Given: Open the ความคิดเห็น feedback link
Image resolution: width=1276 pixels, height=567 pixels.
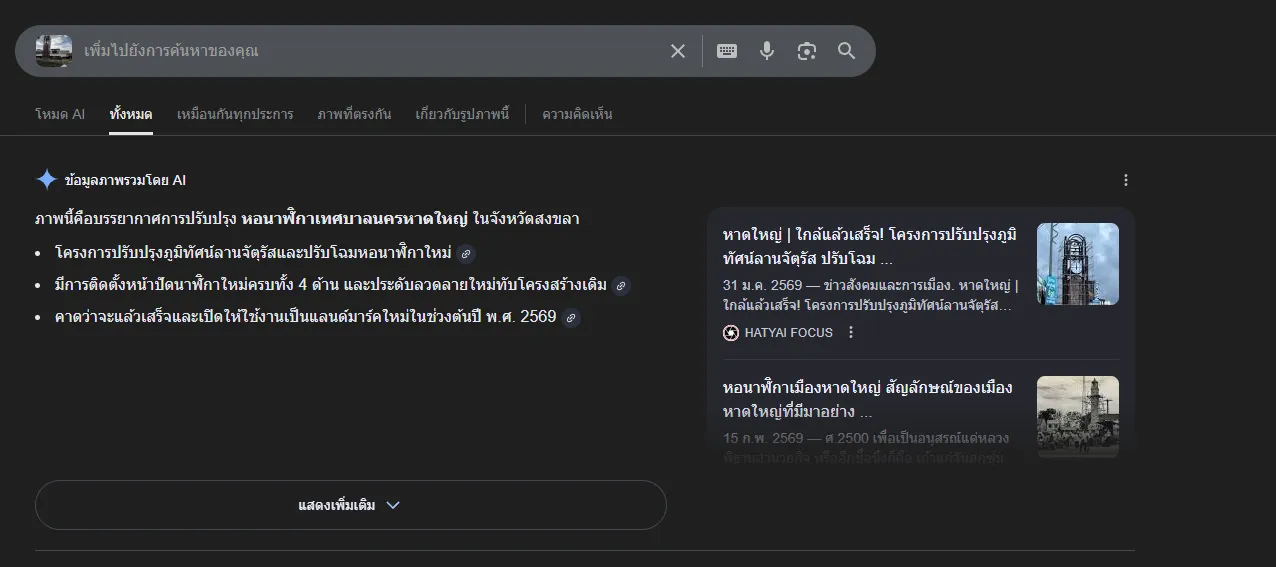Looking at the screenshot, I should click(577, 114).
